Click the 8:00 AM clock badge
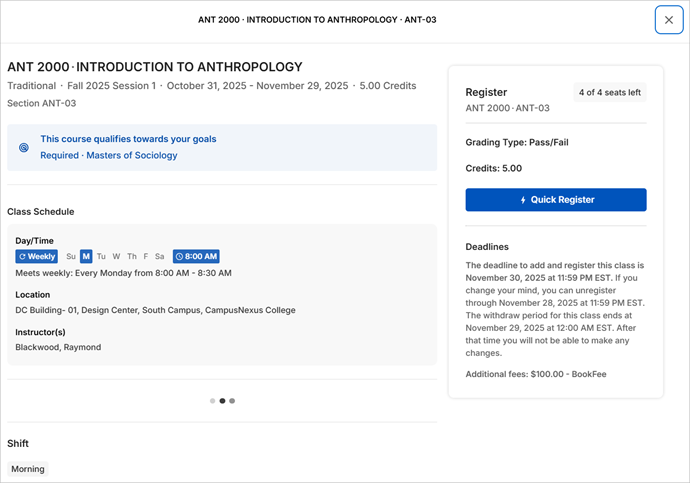Viewport: 690px width, 483px height. (x=196, y=256)
